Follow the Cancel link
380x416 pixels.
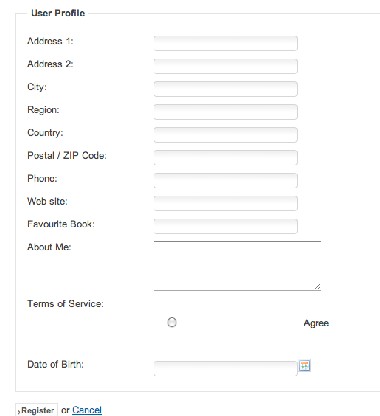(x=87, y=410)
